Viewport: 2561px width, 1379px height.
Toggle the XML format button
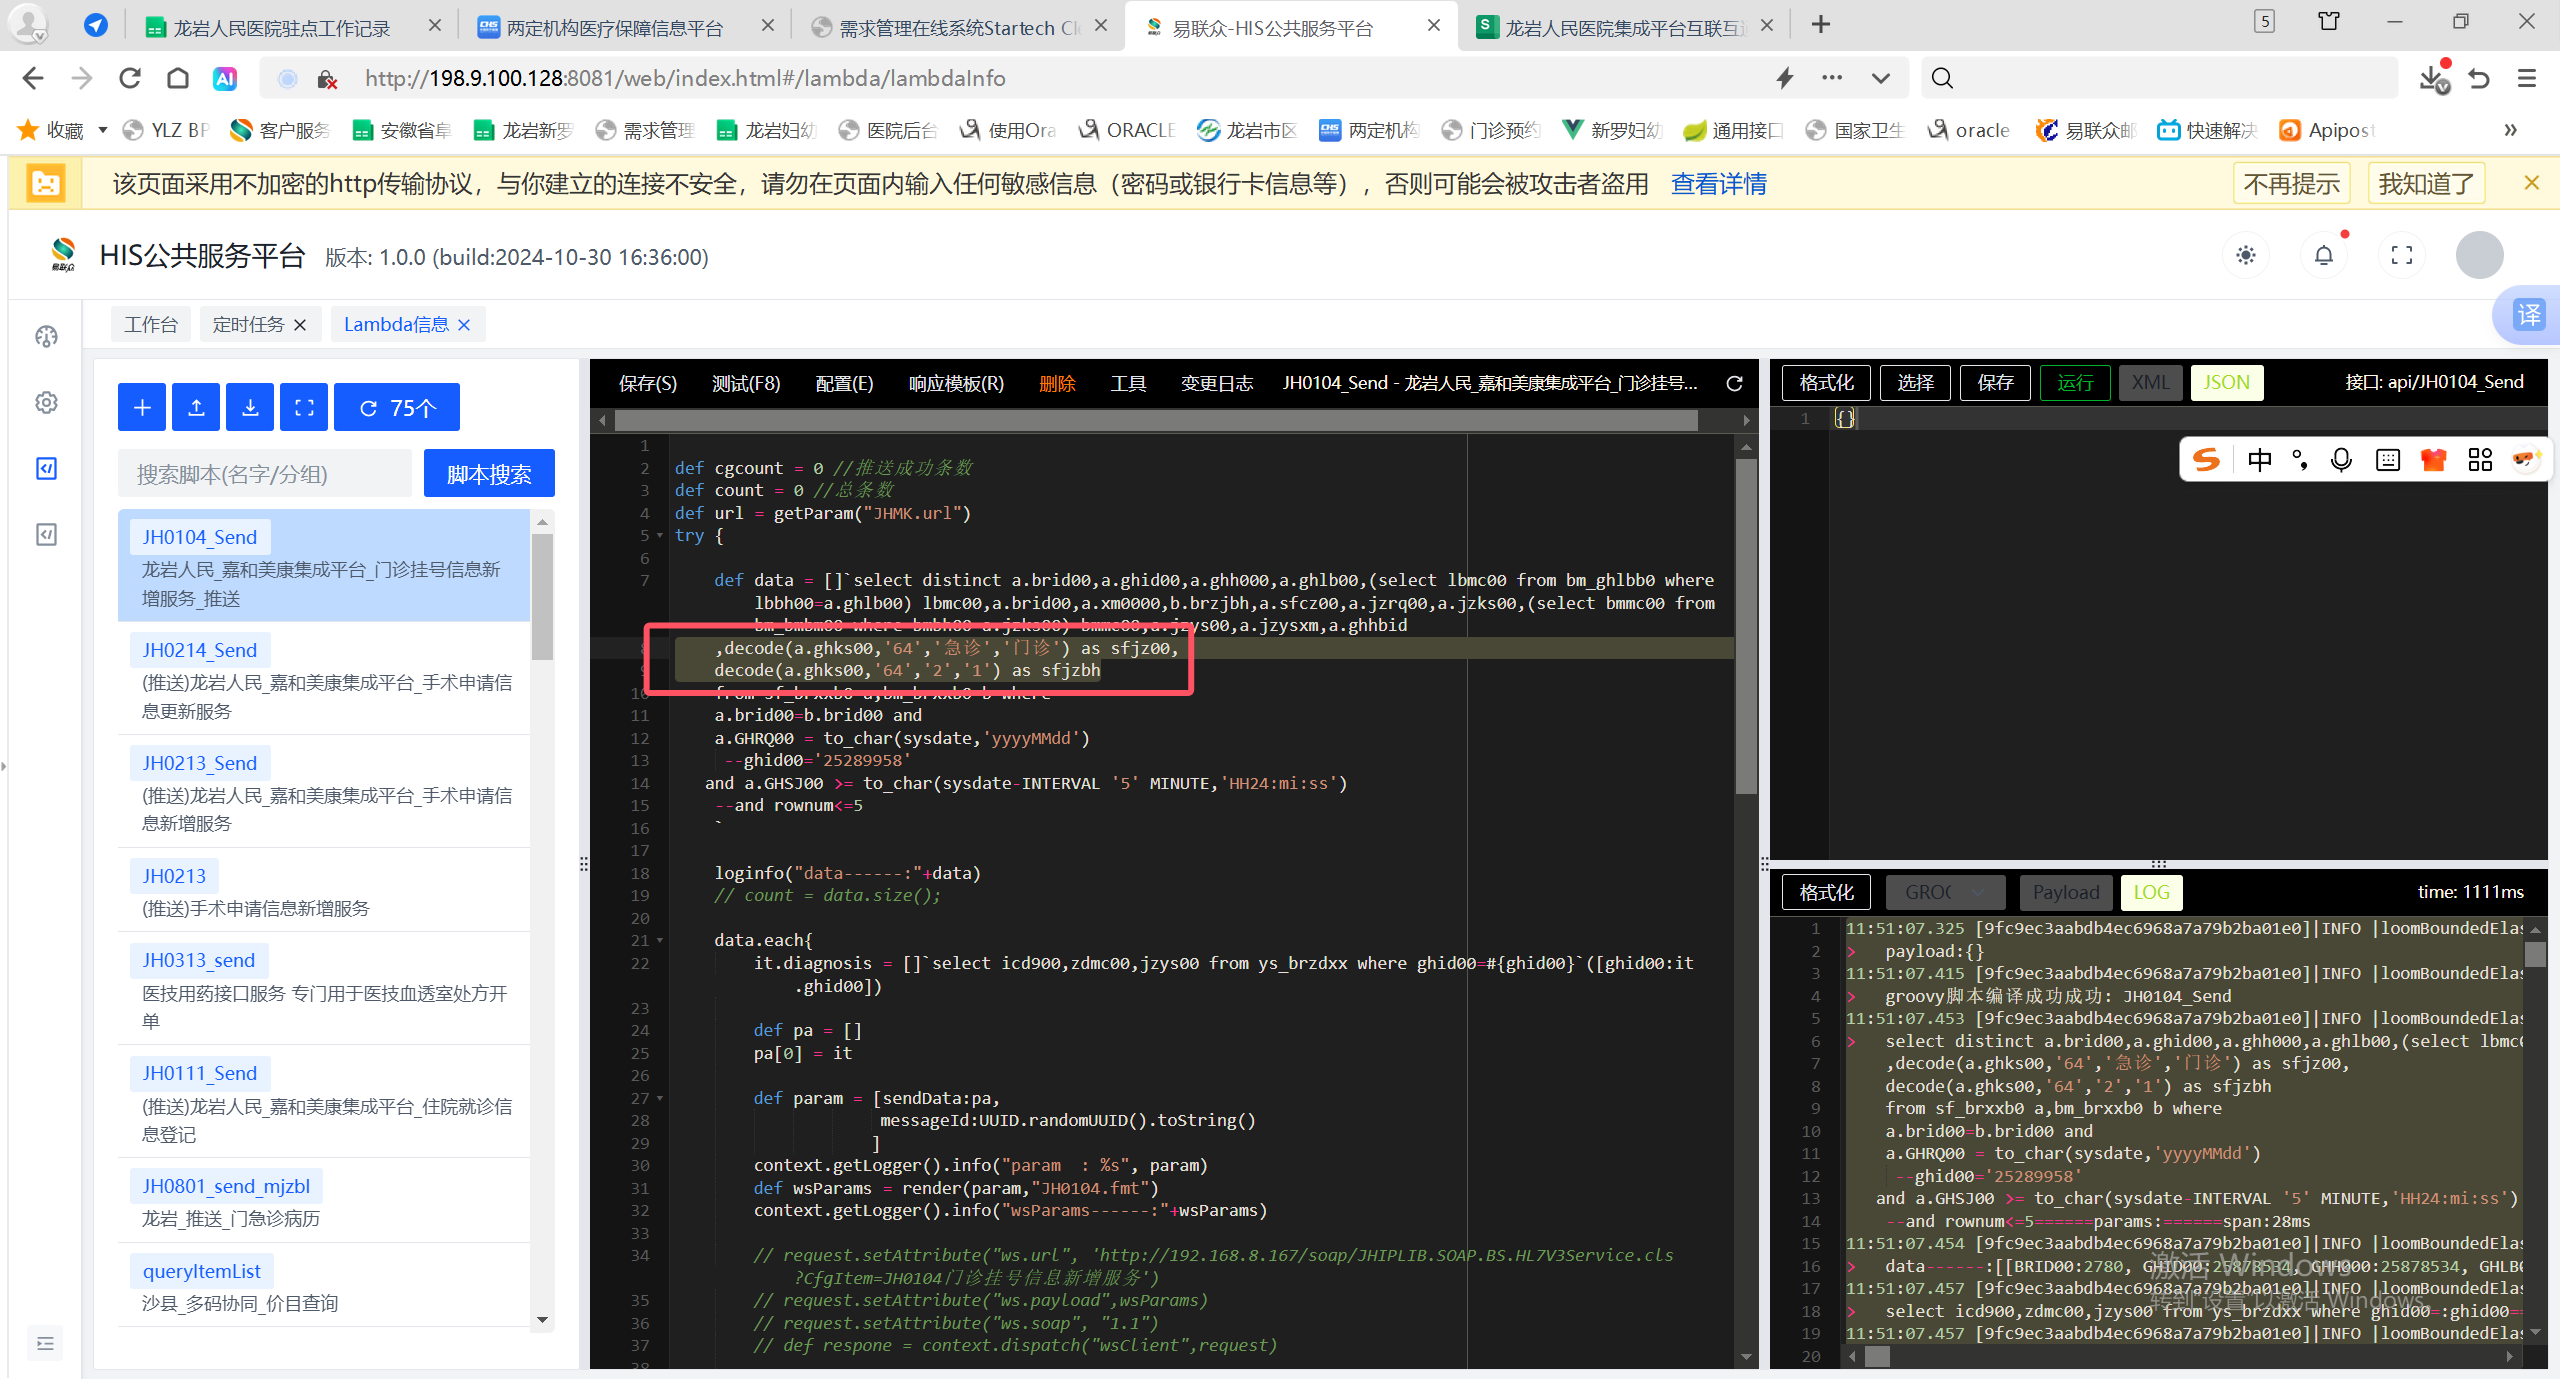coord(2149,383)
